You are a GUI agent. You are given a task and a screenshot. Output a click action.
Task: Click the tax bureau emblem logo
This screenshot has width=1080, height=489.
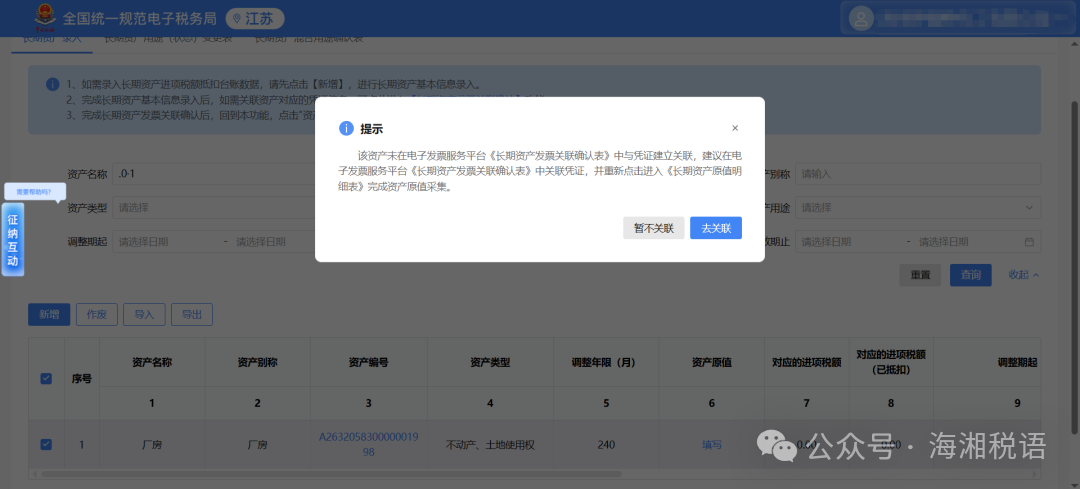pos(42,17)
